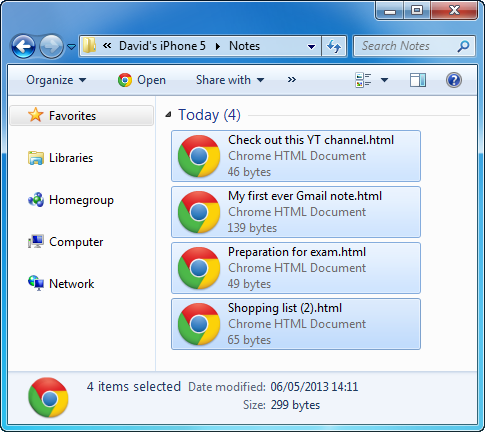Click the 4 items selected label
Screen dimensions: 485x432
[134, 387]
